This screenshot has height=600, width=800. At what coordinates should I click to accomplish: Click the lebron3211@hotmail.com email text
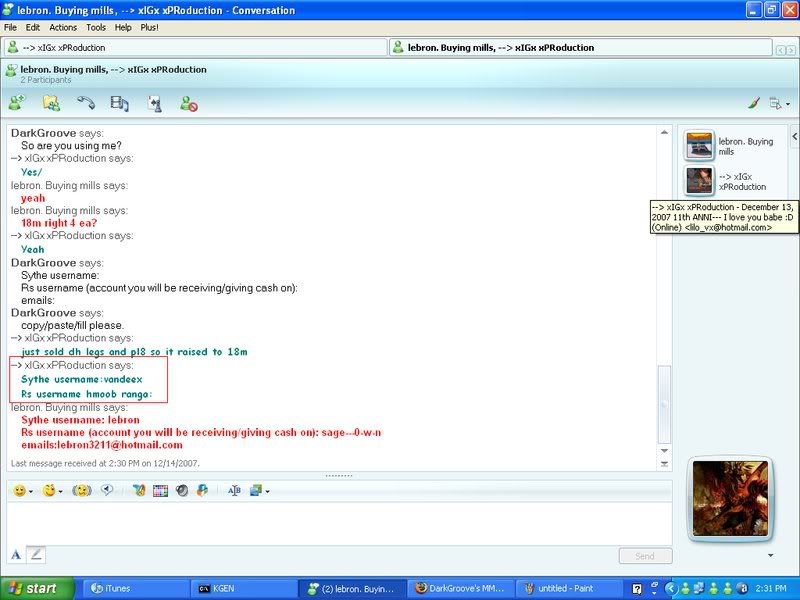point(120,445)
